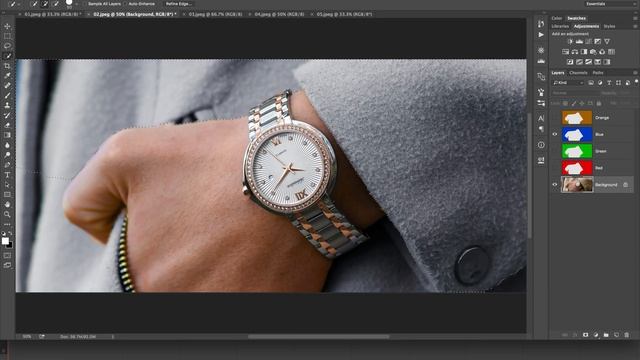Select the Brush tool
This screenshot has height=360, width=640.
tap(7, 96)
